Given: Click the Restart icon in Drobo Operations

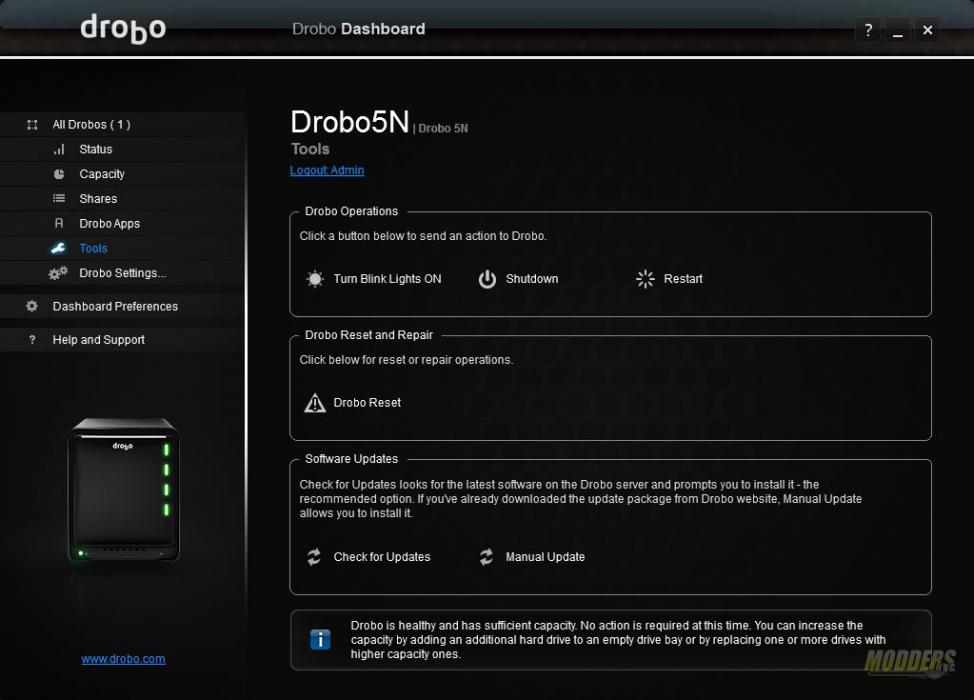Looking at the screenshot, I should click(x=645, y=279).
